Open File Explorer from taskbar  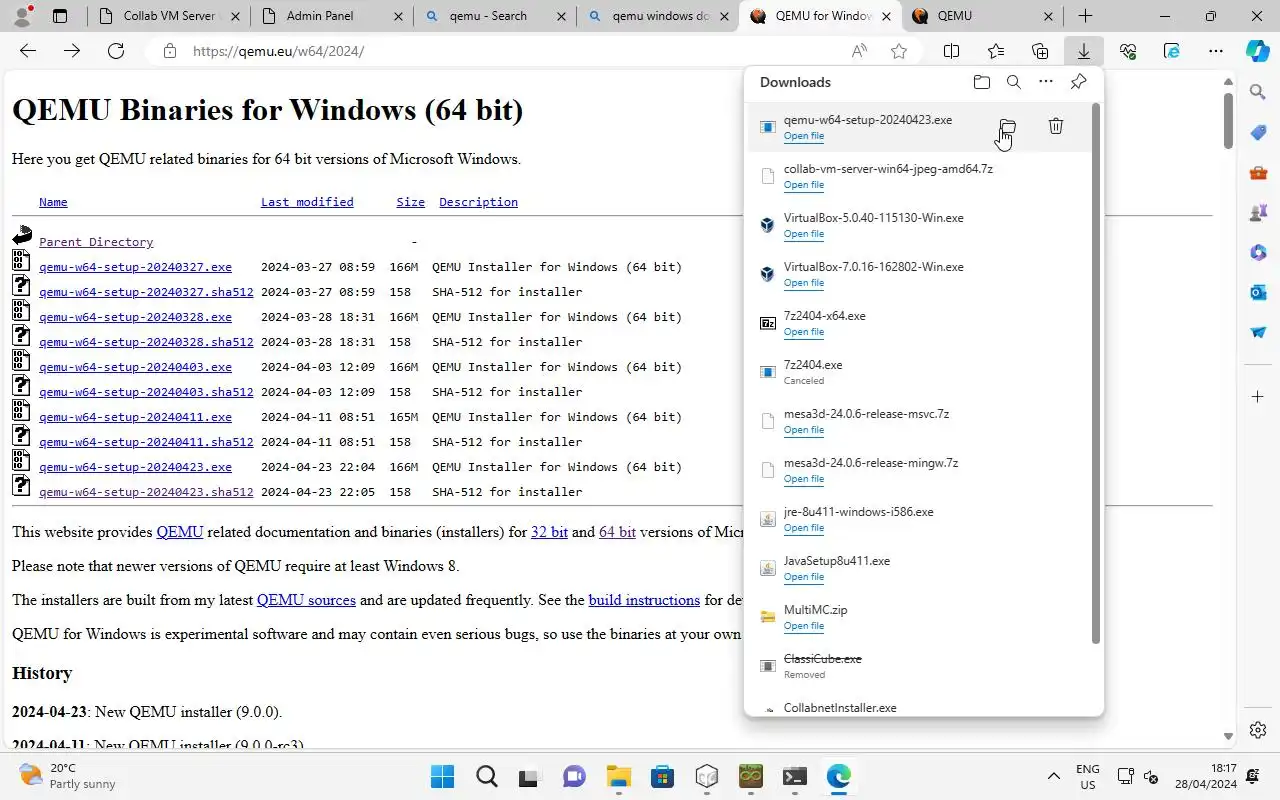(618, 776)
